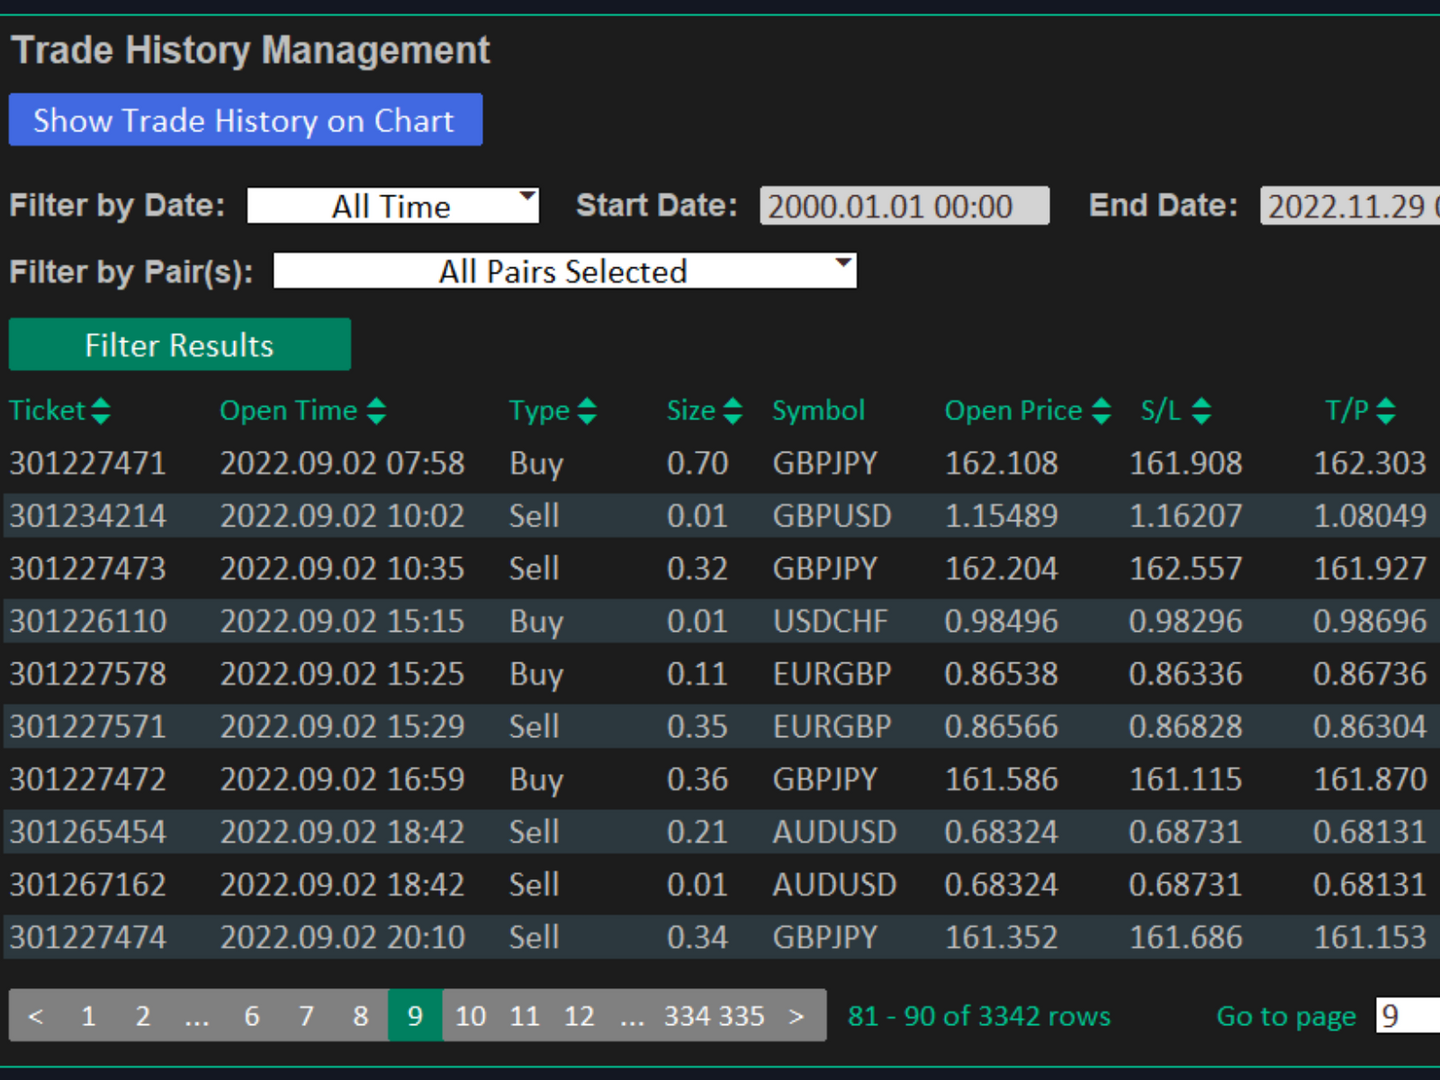This screenshot has width=1440, height=1080.
Task: Sort by T/P column arrows
Action: click(1385, 411)
